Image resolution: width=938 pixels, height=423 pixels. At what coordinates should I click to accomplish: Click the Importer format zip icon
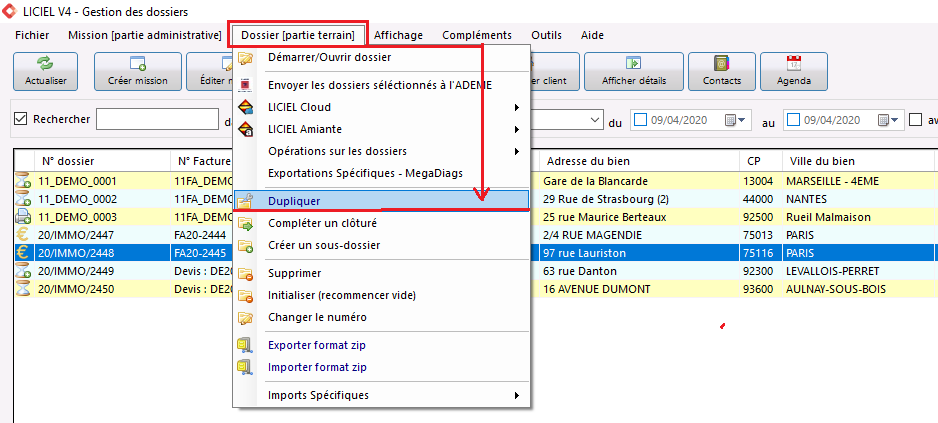coord(245,367)
